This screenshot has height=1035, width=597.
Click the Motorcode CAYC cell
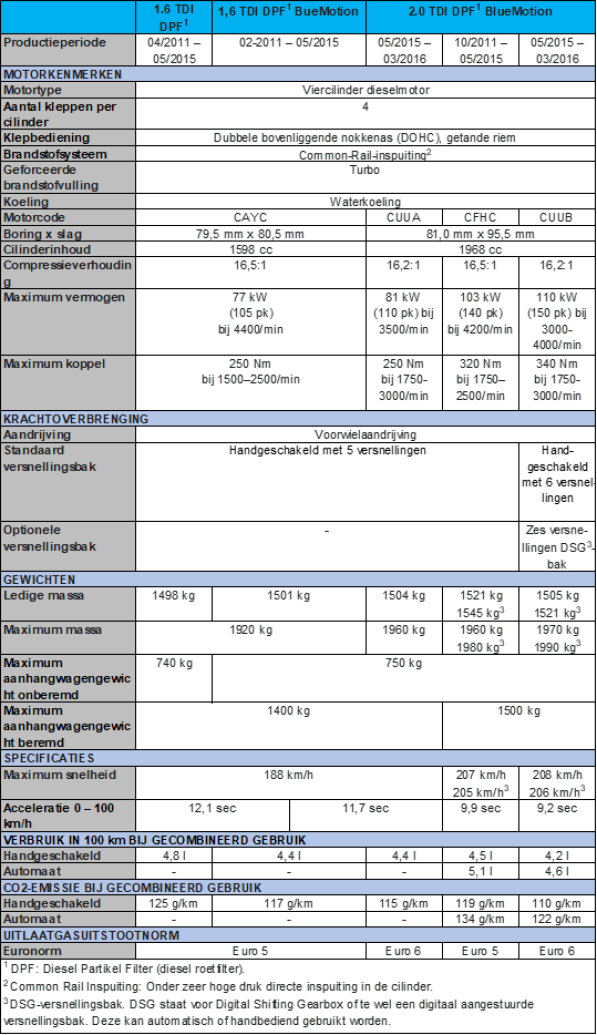click(250, 218)
